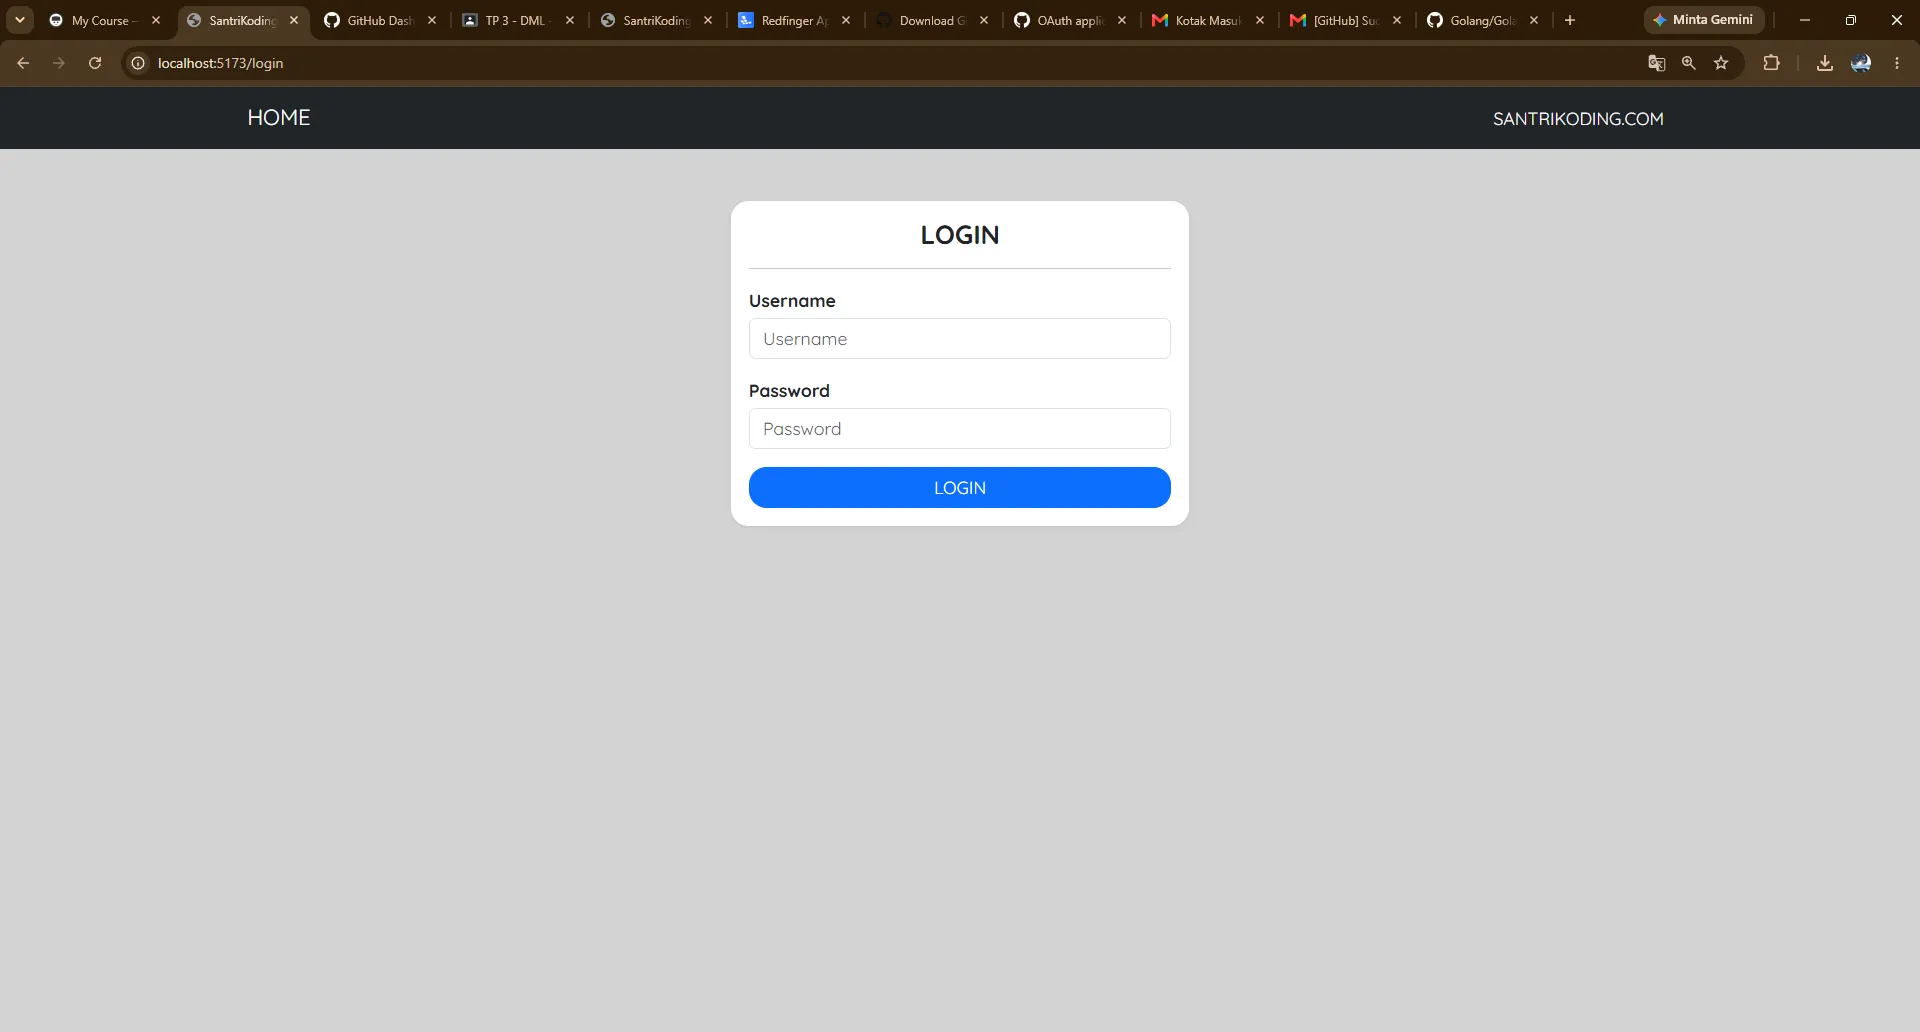This screenshot has width=1920, height=1032.
Task: Expand the tab search dropdown arrow
Action: pyautogui.click(x=20, y=20)
